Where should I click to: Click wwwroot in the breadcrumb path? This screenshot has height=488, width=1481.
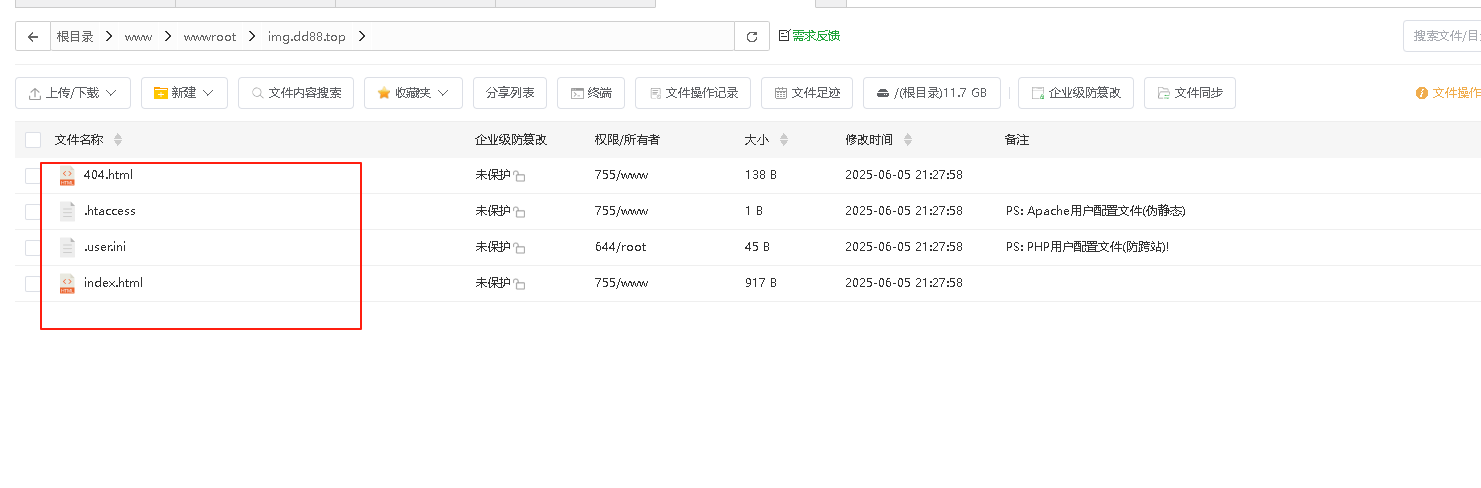(x=210, y=37)
